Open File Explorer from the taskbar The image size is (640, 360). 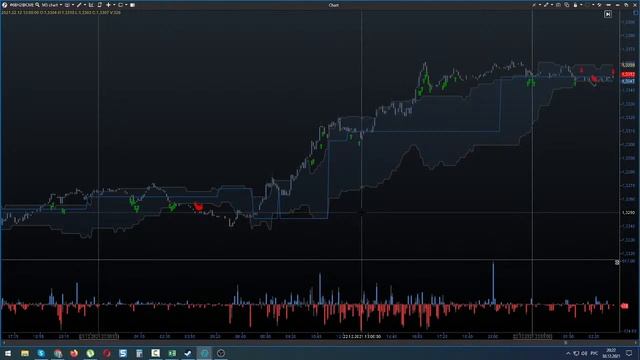25,353
